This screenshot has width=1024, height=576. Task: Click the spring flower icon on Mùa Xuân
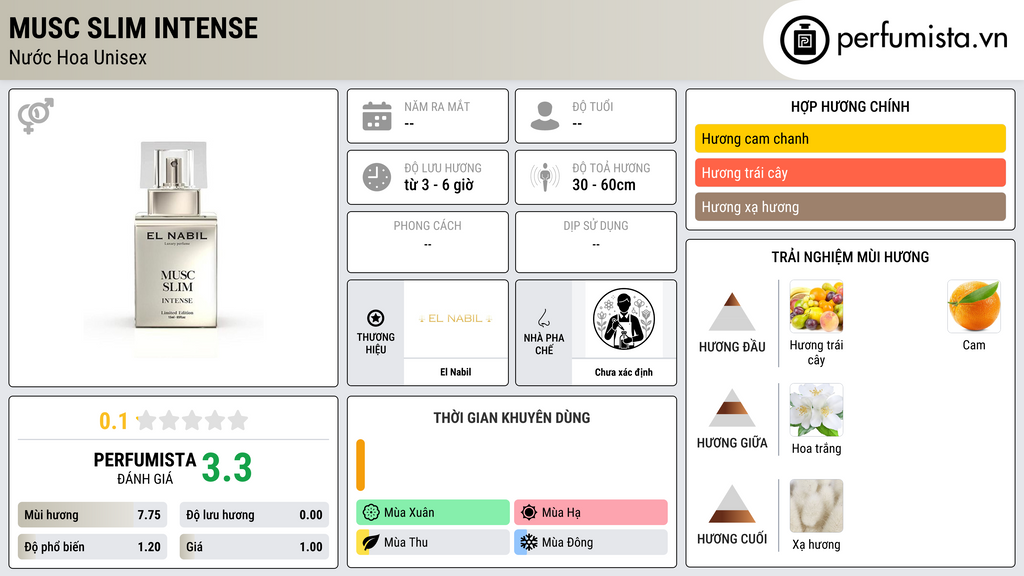371,512
